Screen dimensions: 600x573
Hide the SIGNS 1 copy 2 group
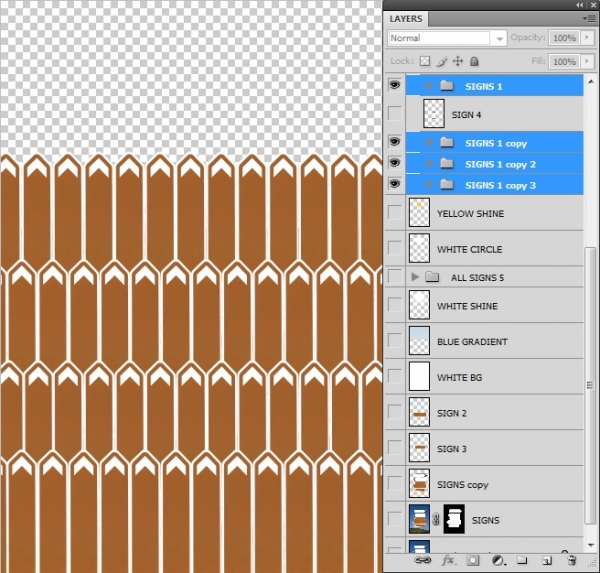[395, 163]
